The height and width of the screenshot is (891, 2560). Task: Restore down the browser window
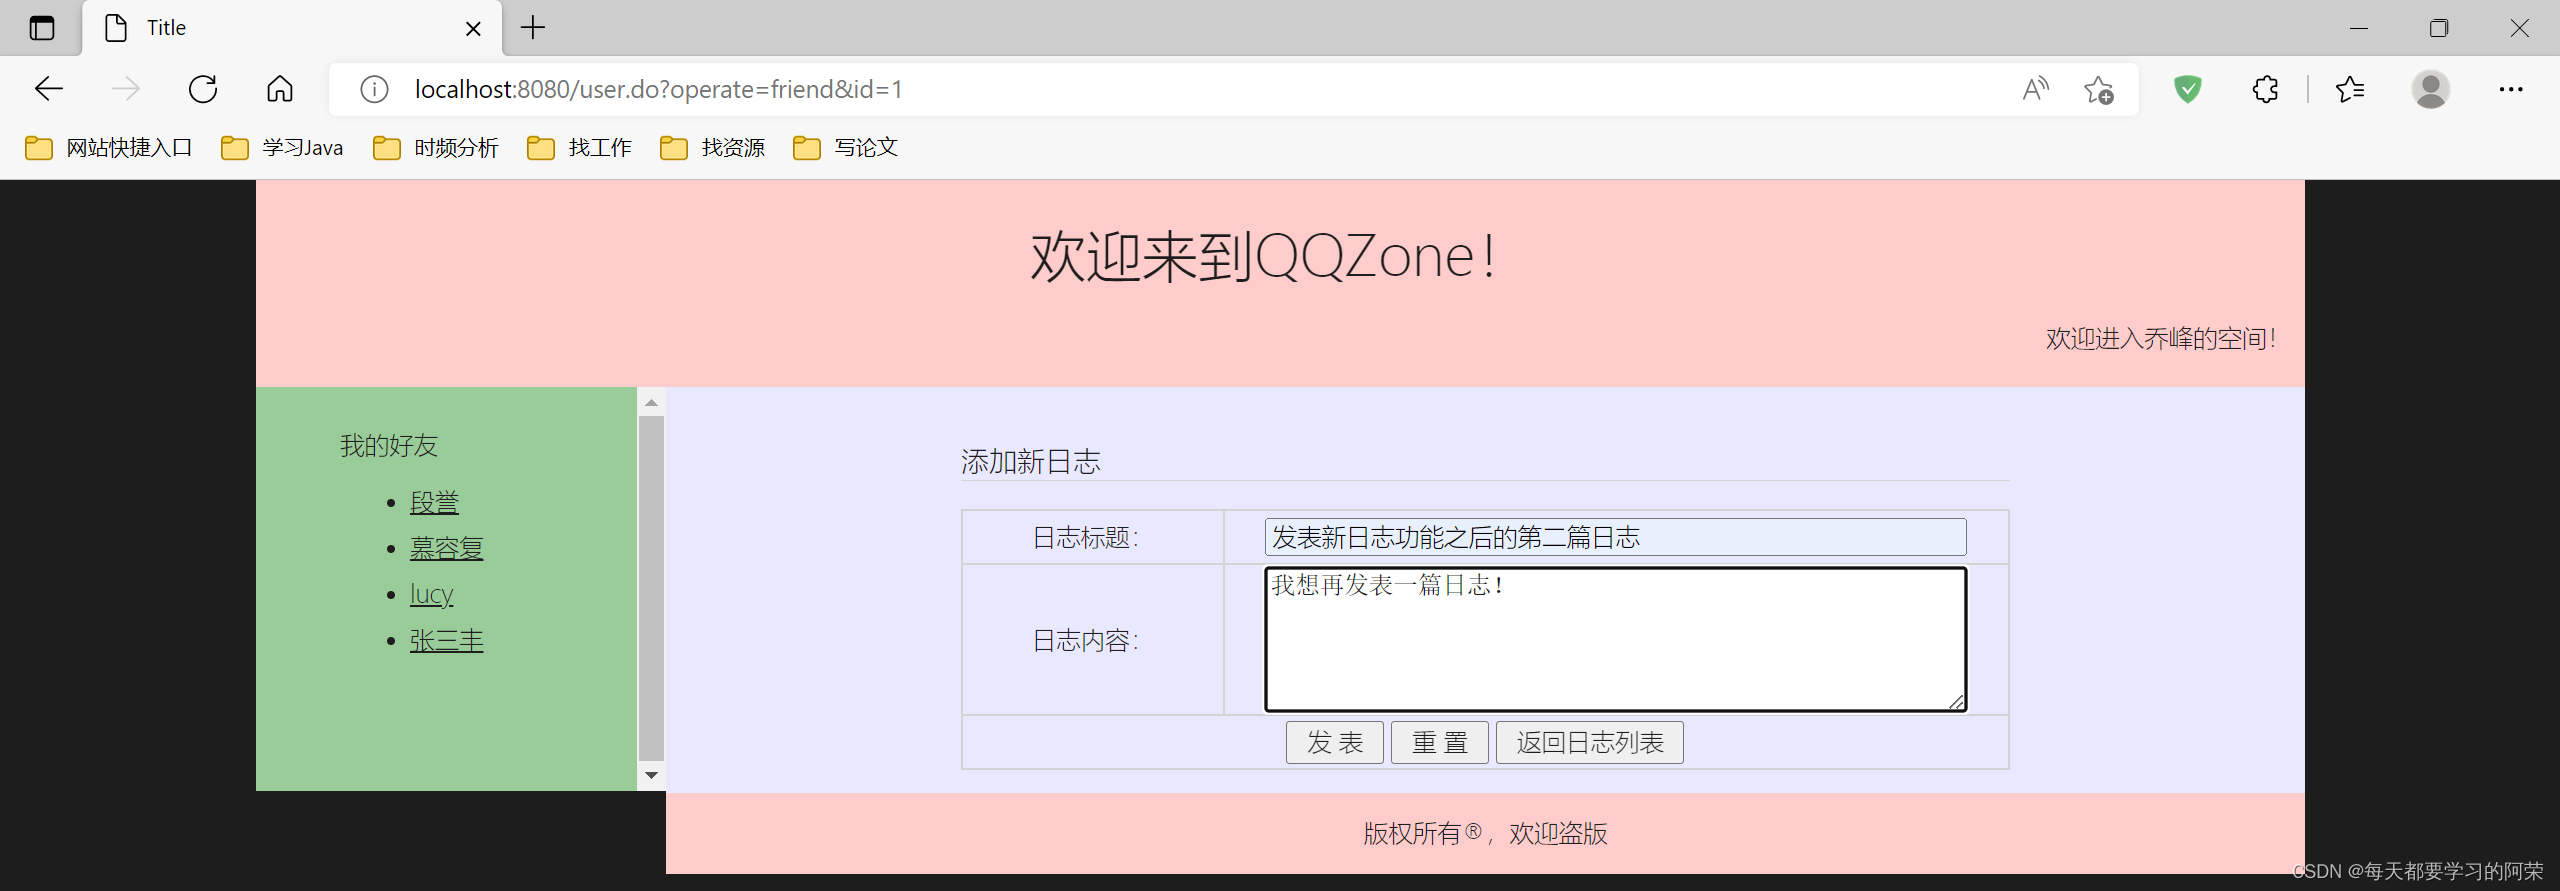point(2439,28)
